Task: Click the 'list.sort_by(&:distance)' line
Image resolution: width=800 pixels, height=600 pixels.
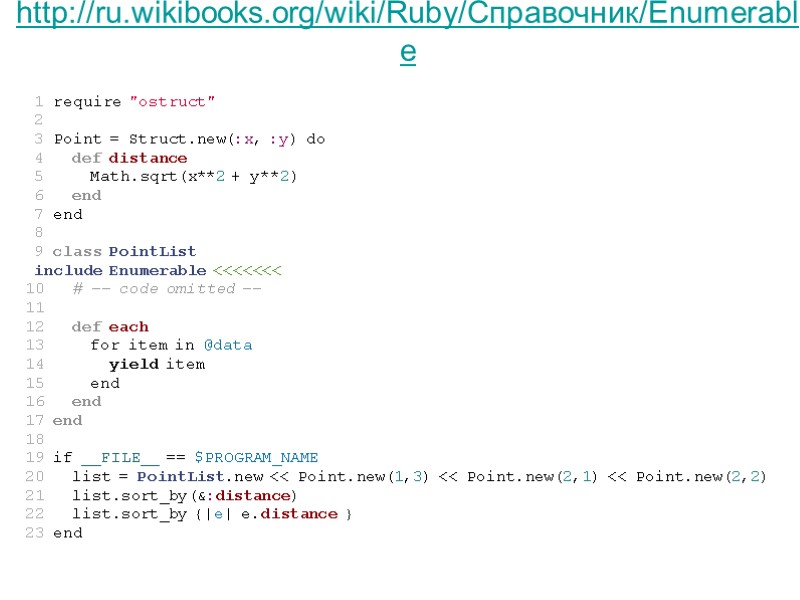Action: click(184, 495)
